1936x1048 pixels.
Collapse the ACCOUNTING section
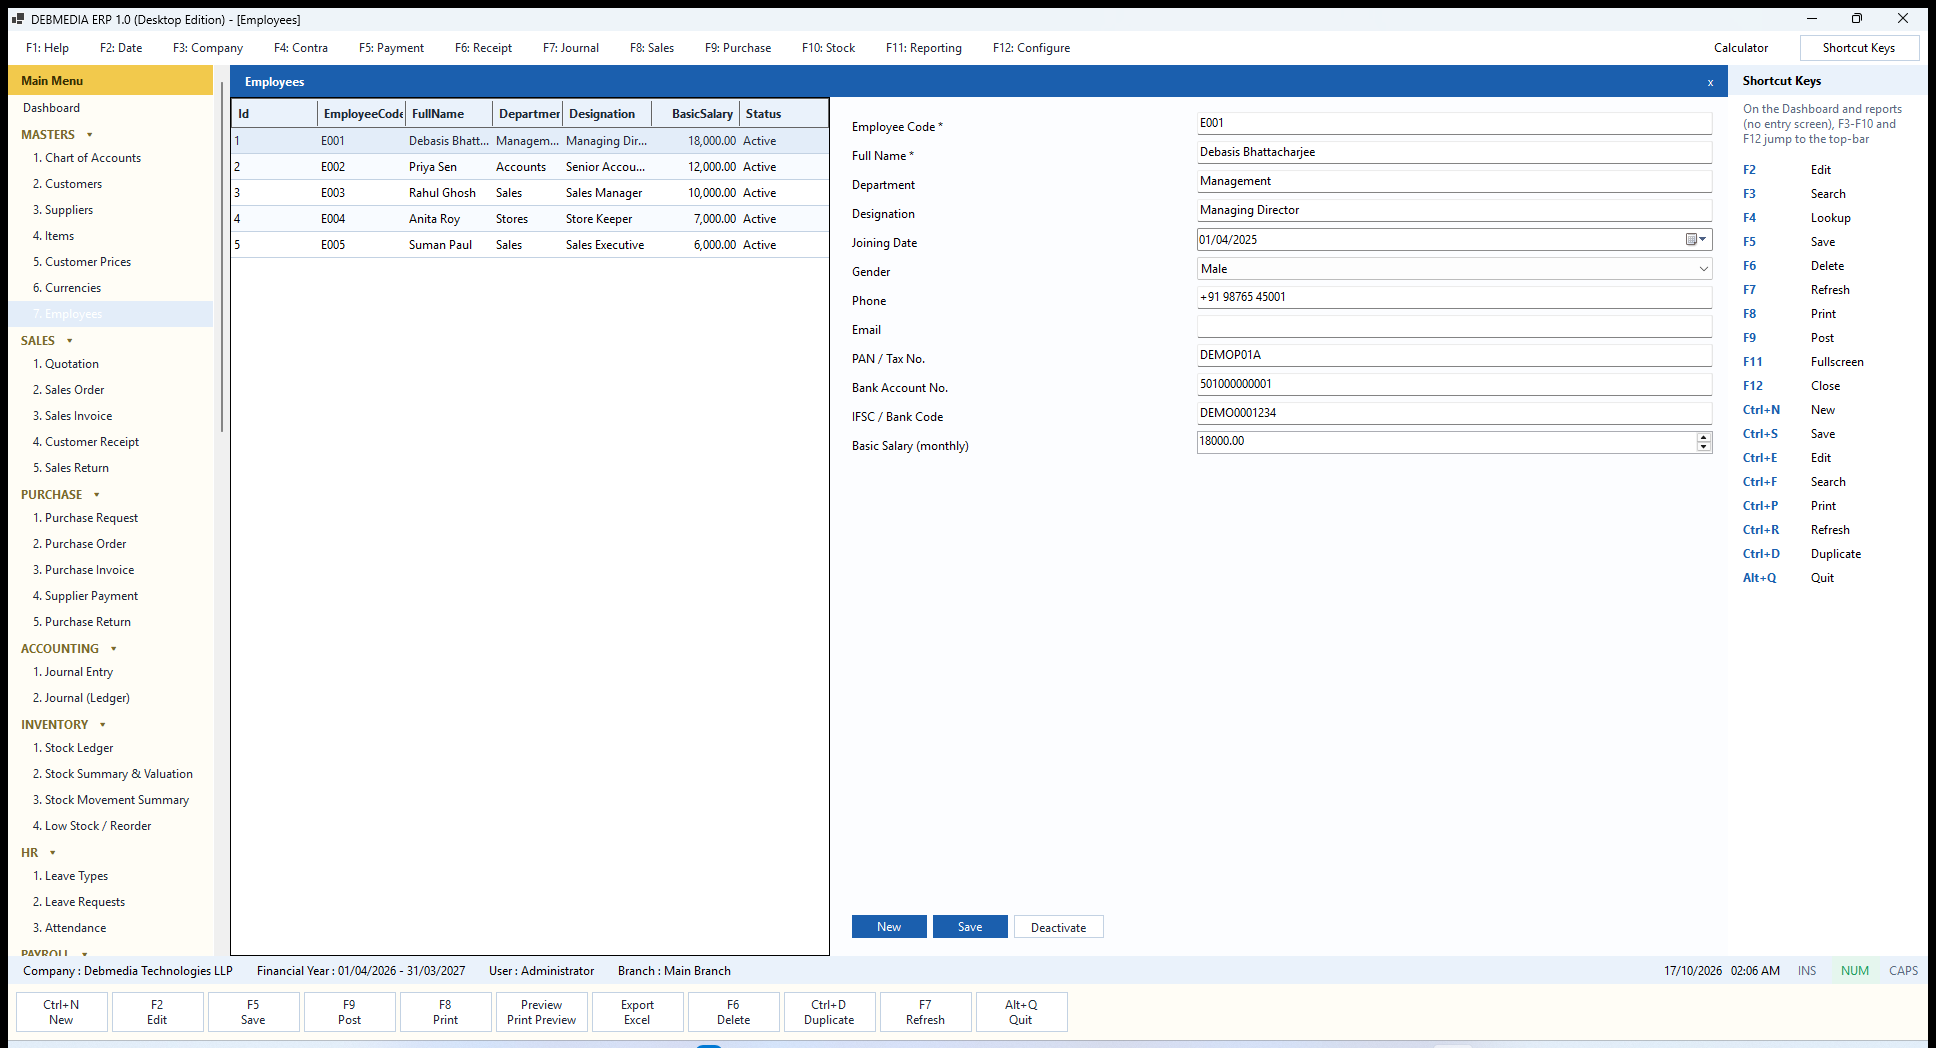pyautogui.click(x=114, y=649)
